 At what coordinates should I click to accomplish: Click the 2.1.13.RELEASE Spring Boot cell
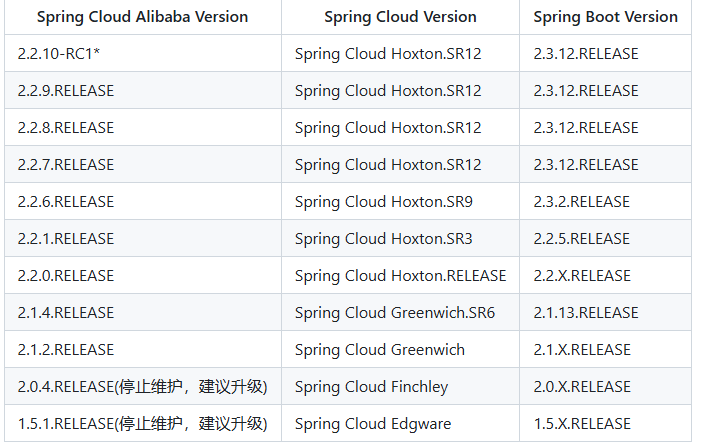coord(585,313)
